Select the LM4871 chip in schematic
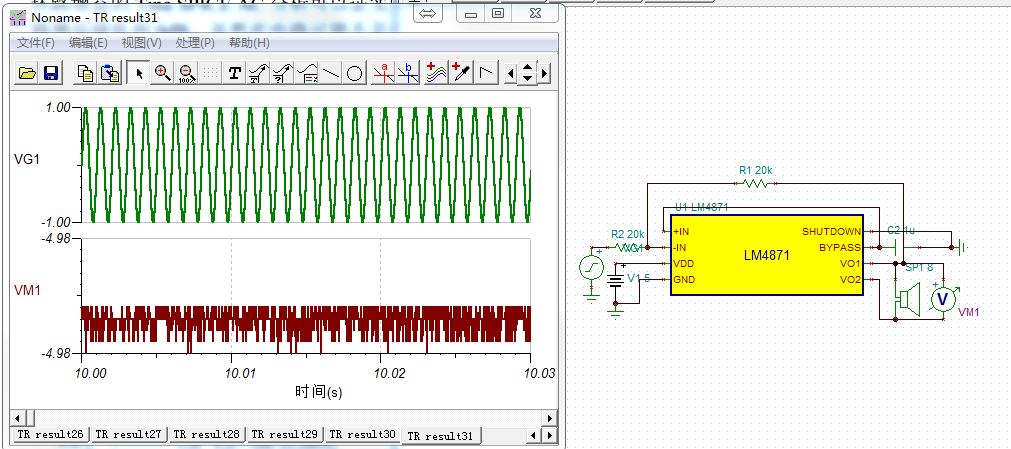 (x=767, y=255)
